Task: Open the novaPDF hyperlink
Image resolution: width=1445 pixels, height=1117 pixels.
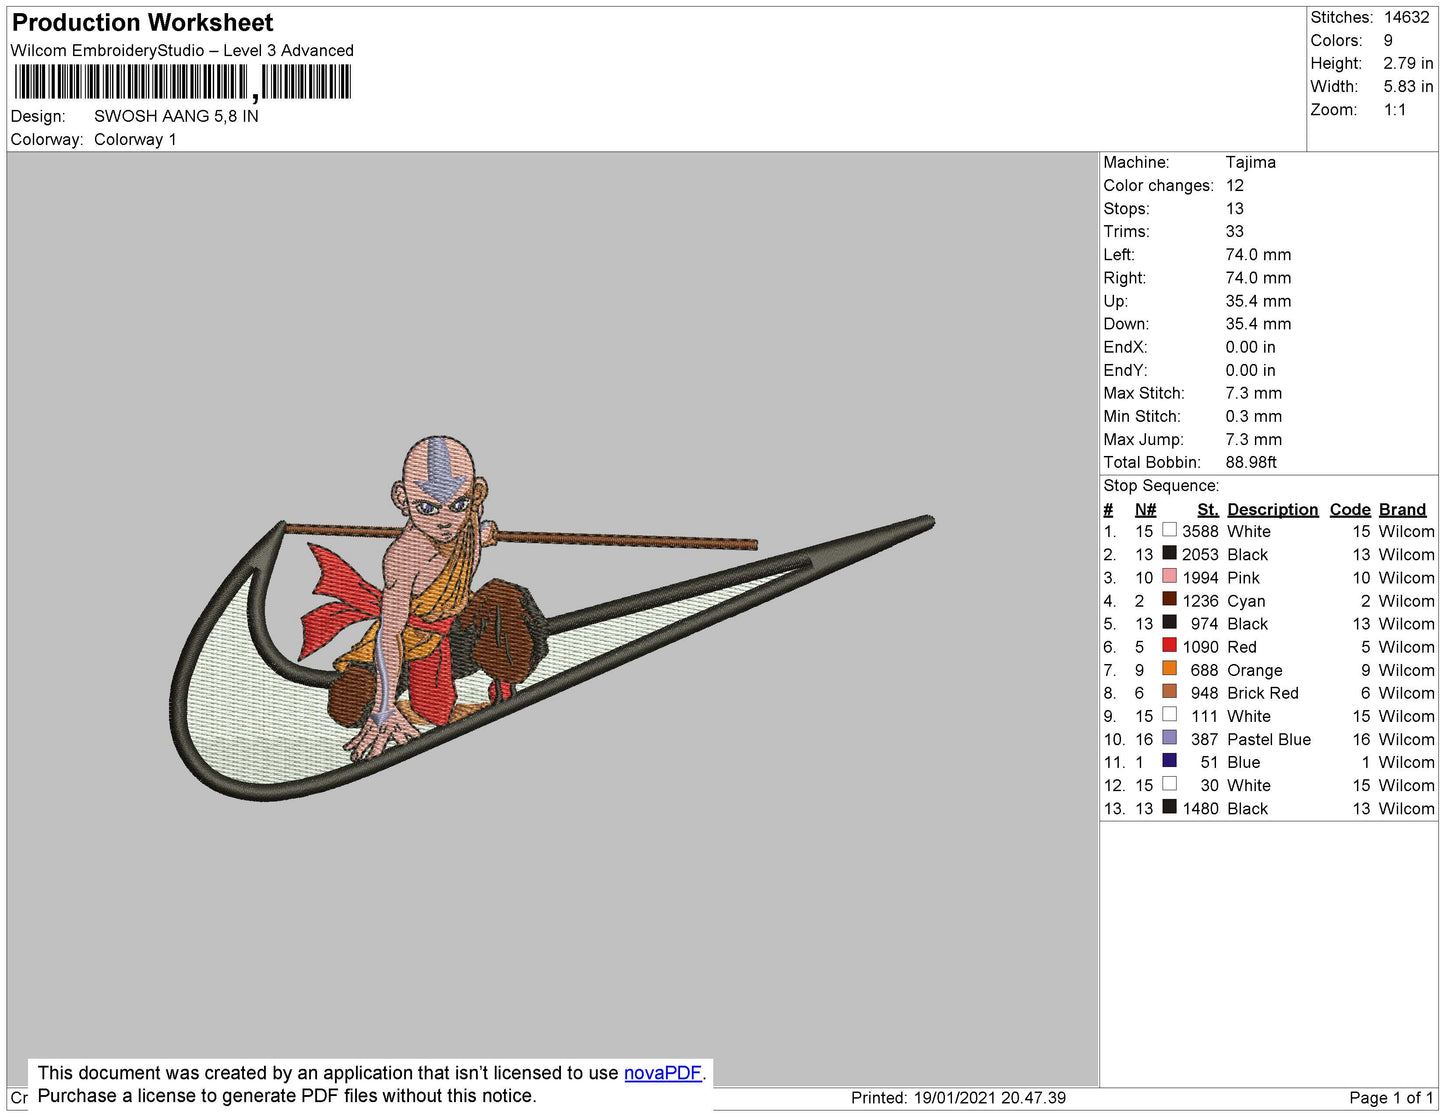Action: (662, 1073)
